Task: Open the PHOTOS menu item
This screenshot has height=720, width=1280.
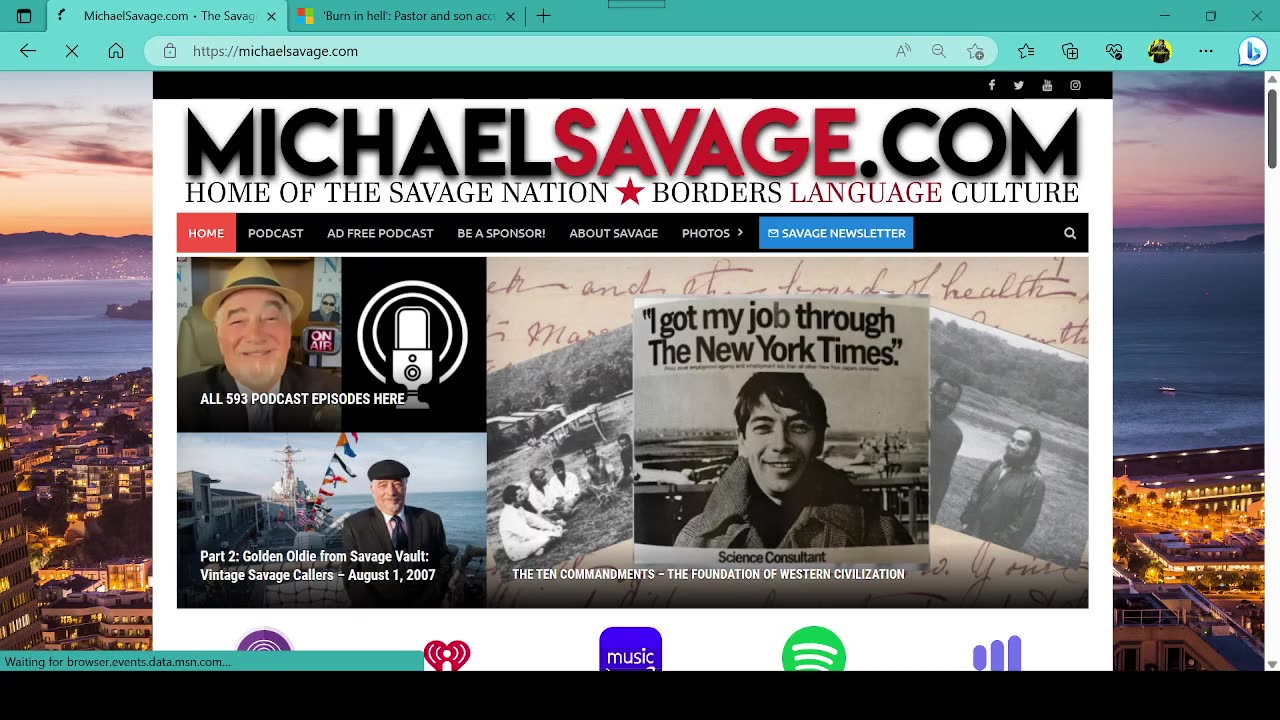Action: click(x=706, y=233)
